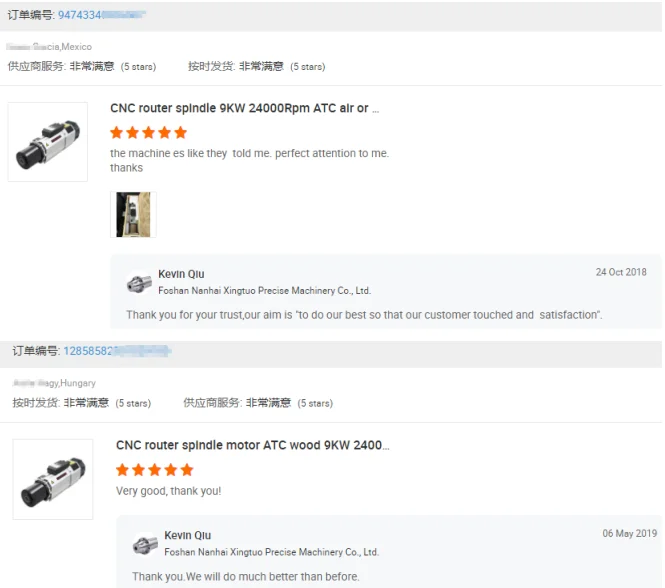Click the 06 May 2019 reply date

pyautogui.click(x=629, y=533)
